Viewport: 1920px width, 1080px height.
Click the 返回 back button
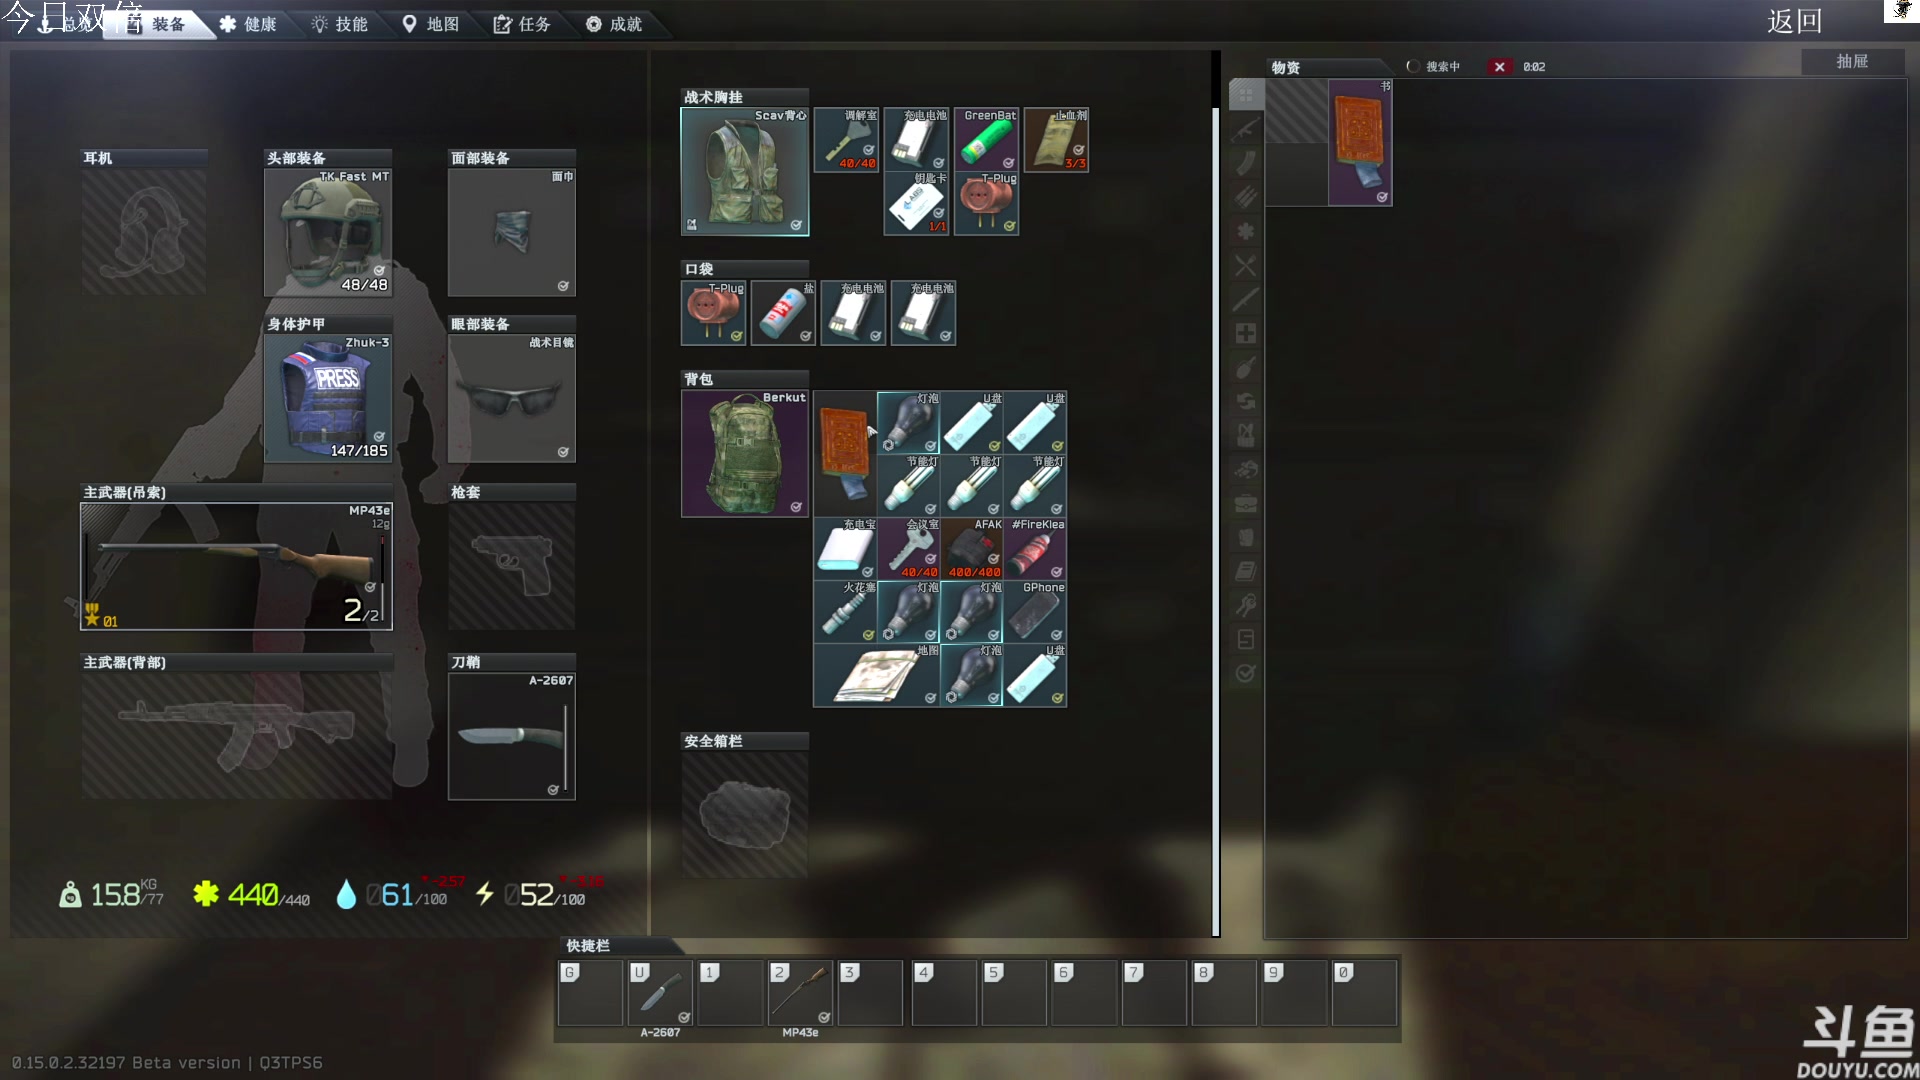point(1794,21)
